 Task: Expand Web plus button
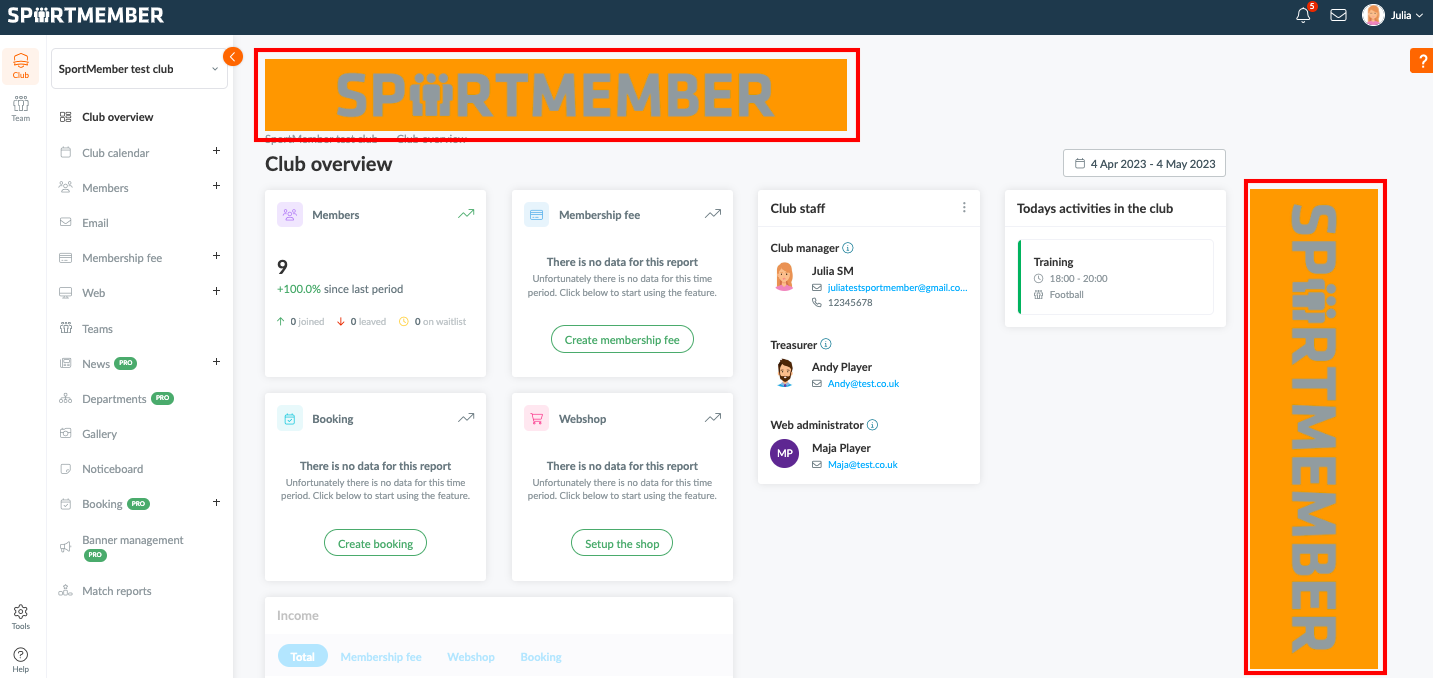(216, 291)
